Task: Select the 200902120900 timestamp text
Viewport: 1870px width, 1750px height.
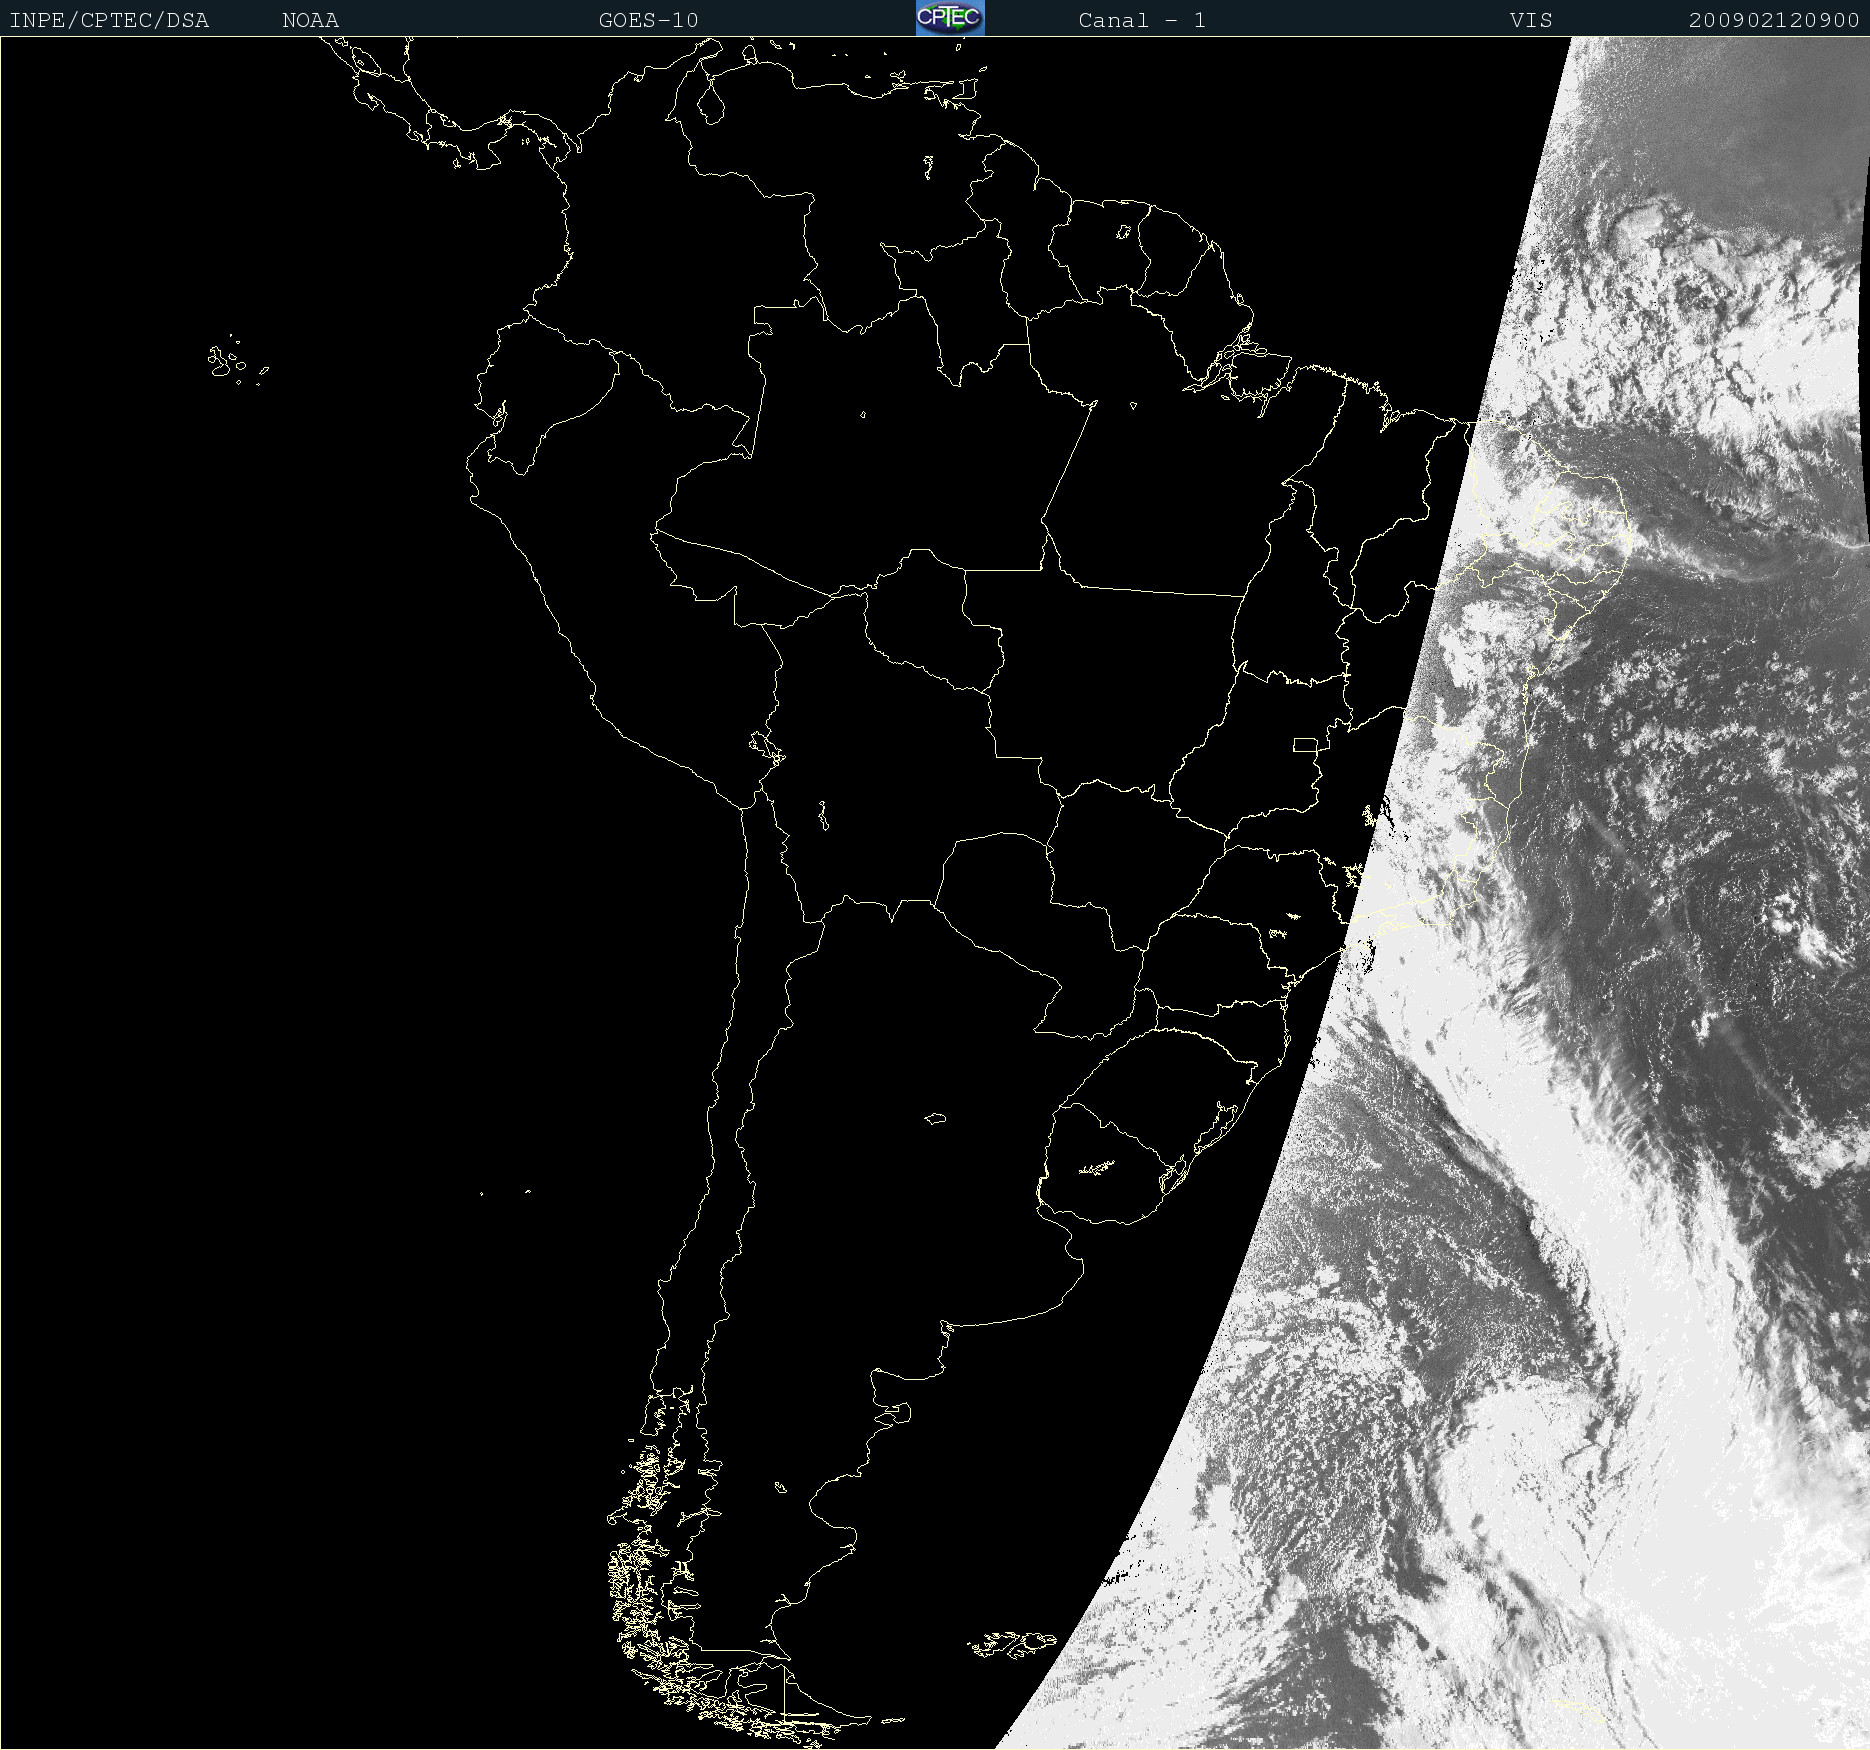Action: coord(1774,20)
